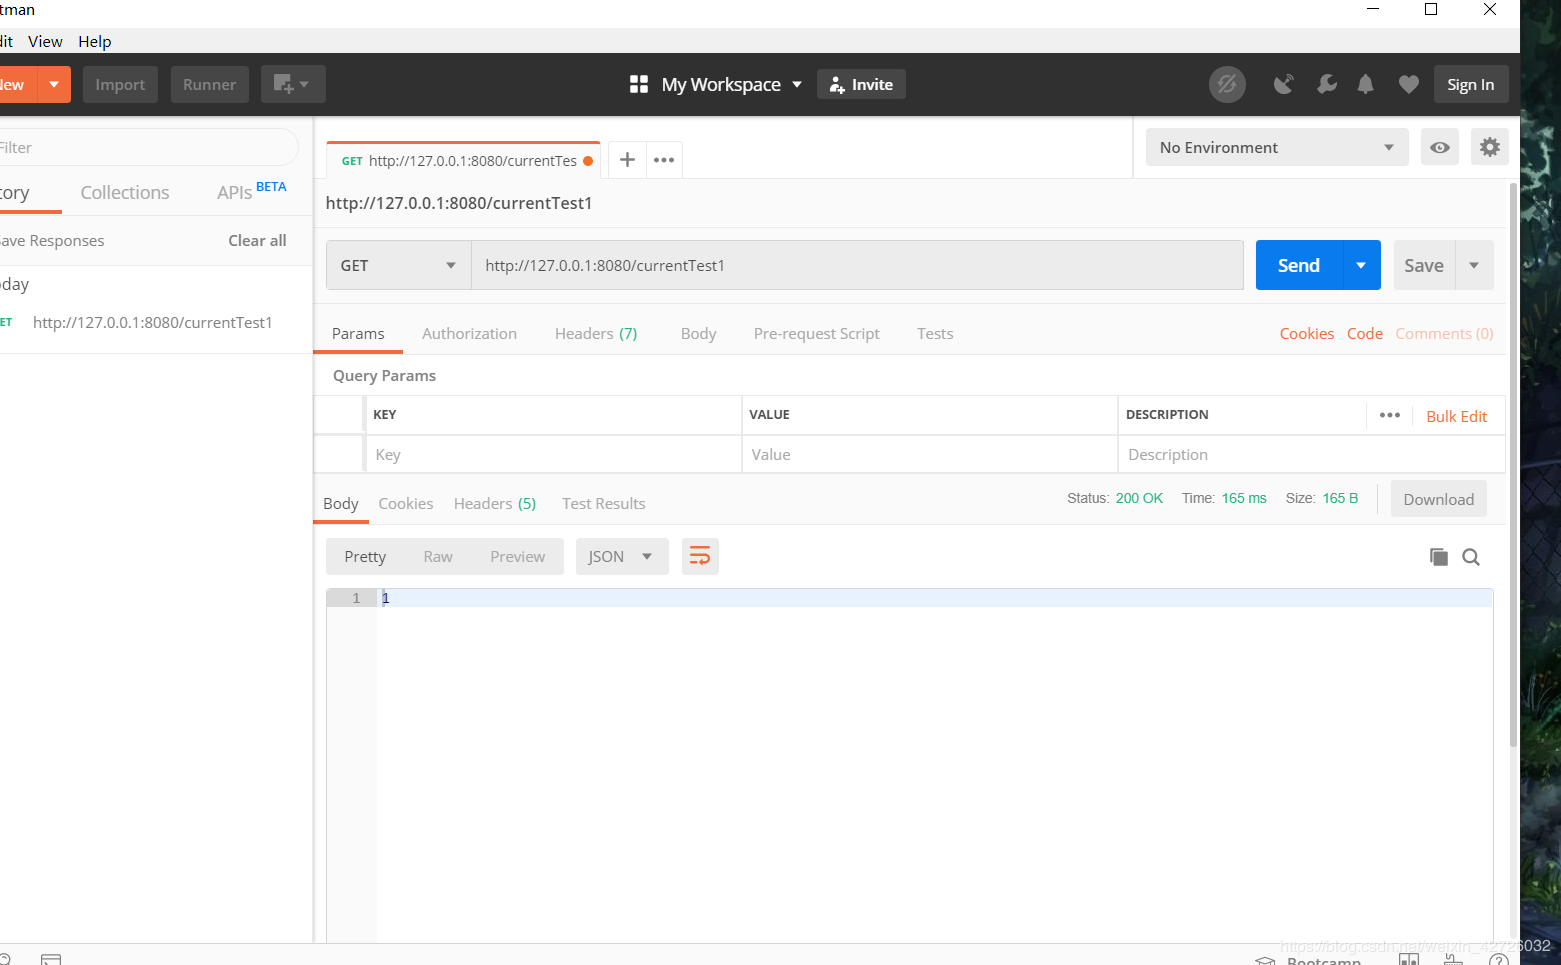
Task: Expand the New button dropdown arrow
Action: 54,84
